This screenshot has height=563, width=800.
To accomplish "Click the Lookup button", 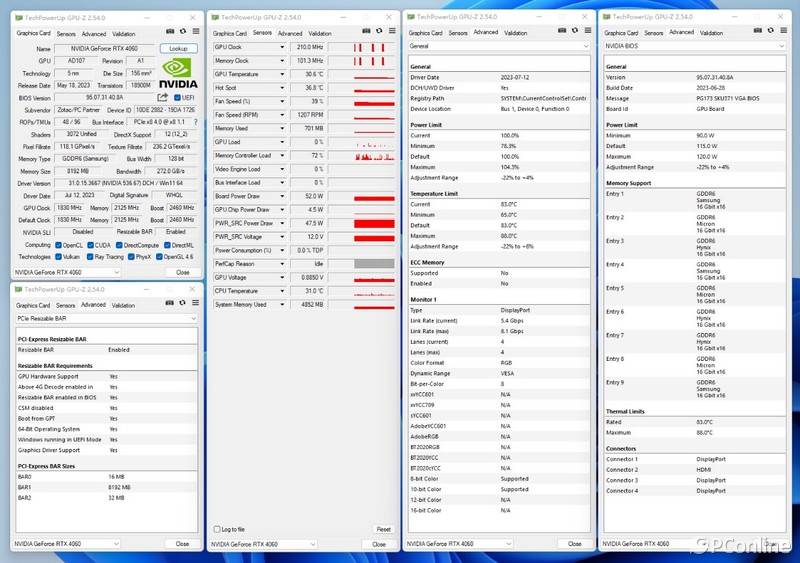I will click(x=179, y=48).
